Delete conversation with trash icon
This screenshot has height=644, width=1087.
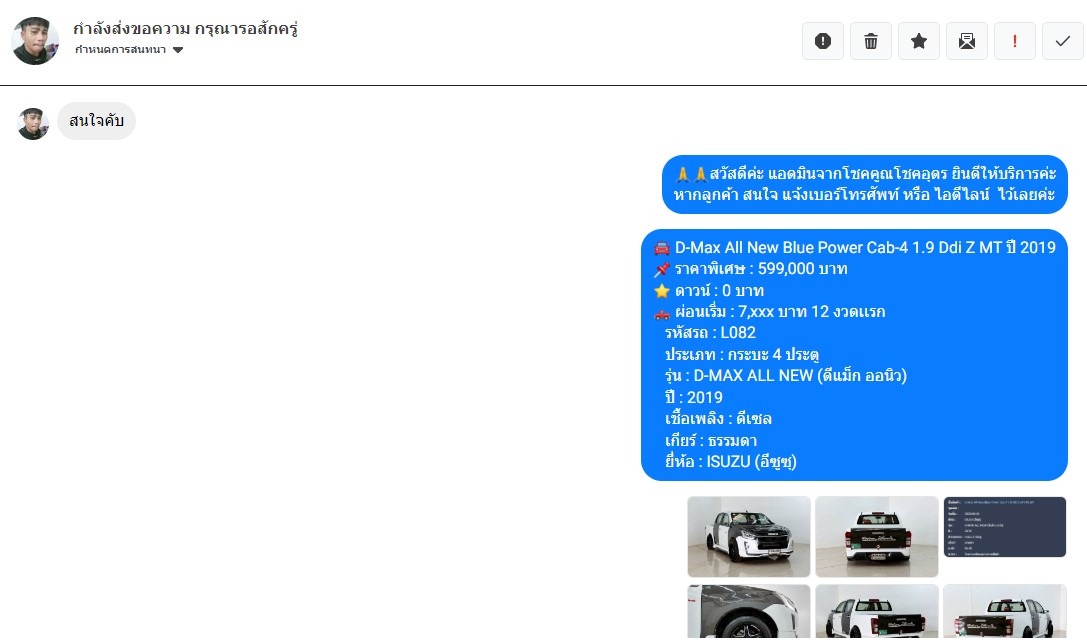(x=871, y=41)
